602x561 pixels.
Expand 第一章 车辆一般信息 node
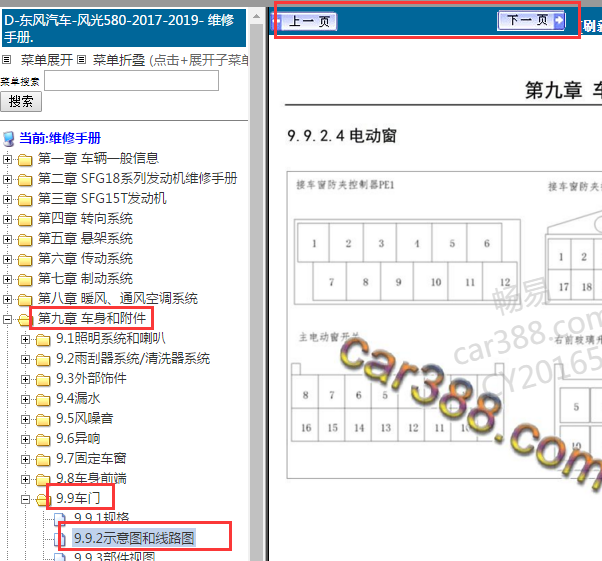(x=7, y=159)
